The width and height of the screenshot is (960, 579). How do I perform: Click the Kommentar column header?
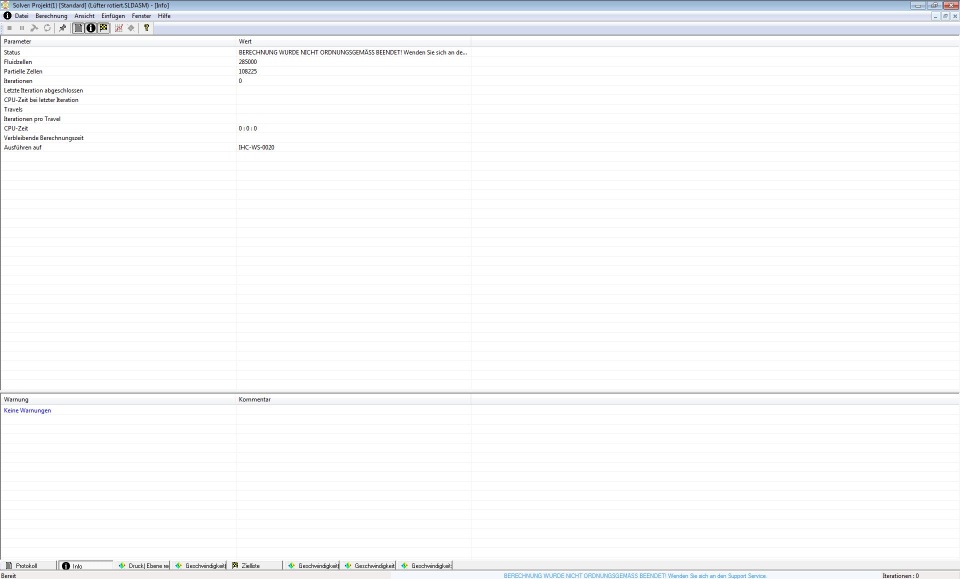click(354, 400)
